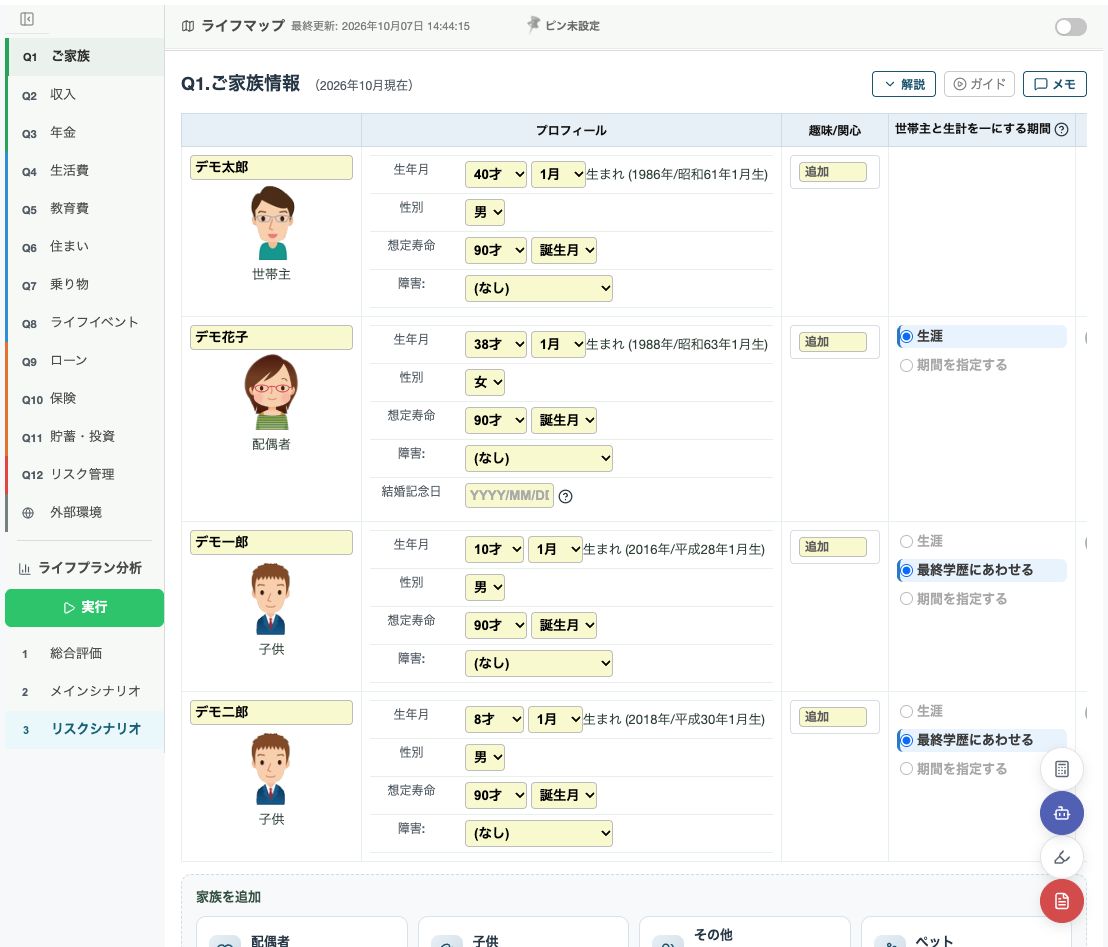Open デモ一郎 birth month 1月 dropdown
1108x947 pixels.
tap(555, 550)
